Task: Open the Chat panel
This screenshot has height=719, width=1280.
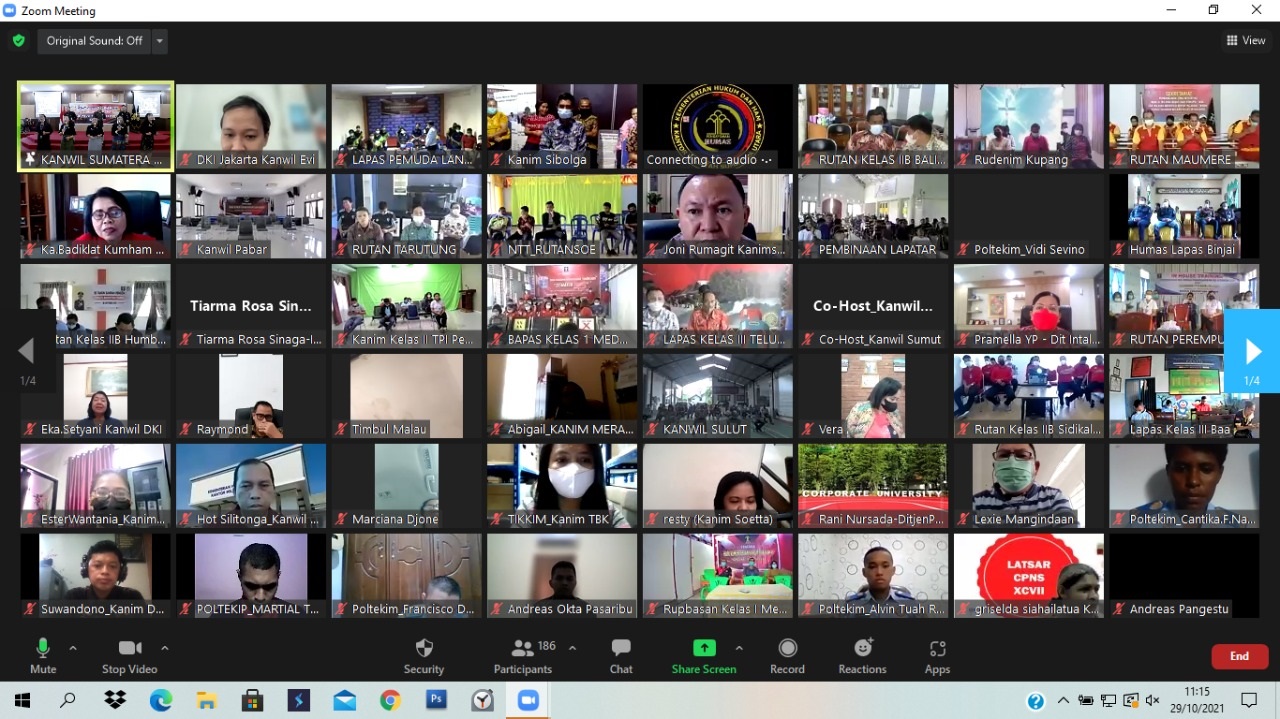Action: click(621, 649)
